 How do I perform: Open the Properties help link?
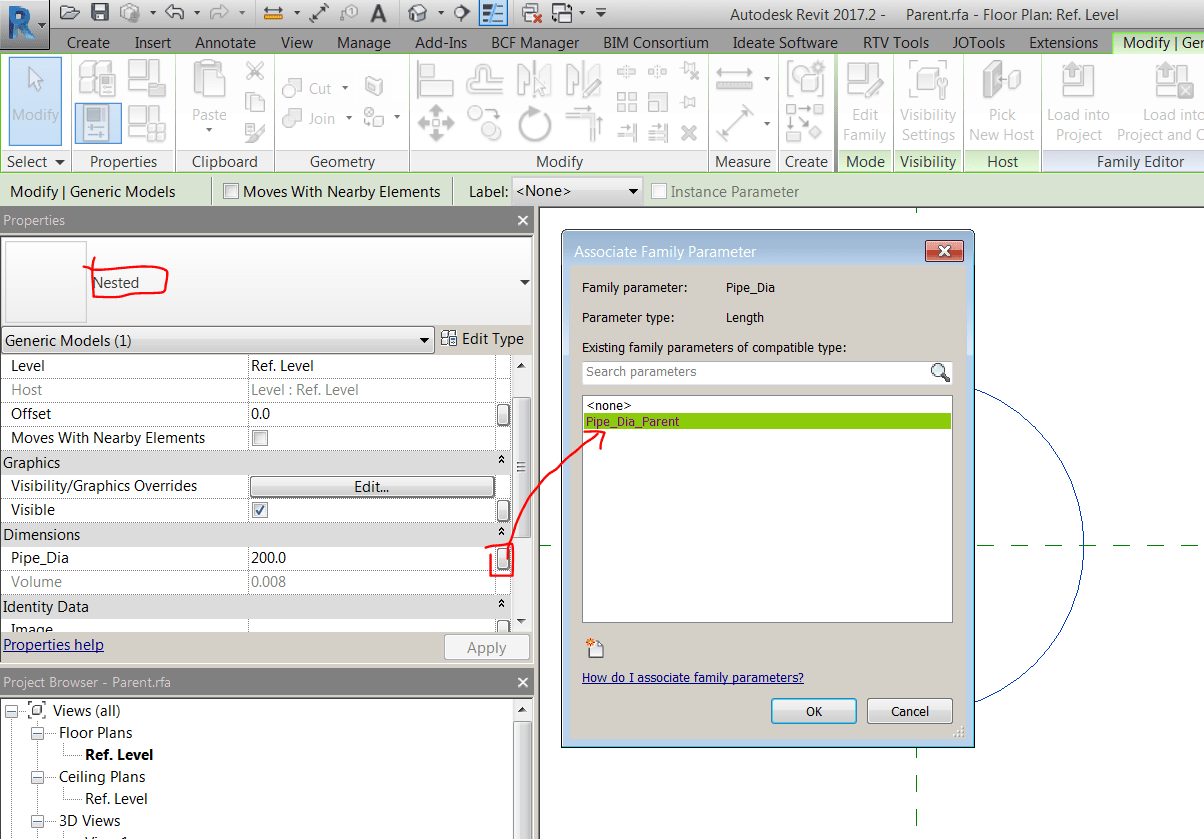click(x=53, y=645)
